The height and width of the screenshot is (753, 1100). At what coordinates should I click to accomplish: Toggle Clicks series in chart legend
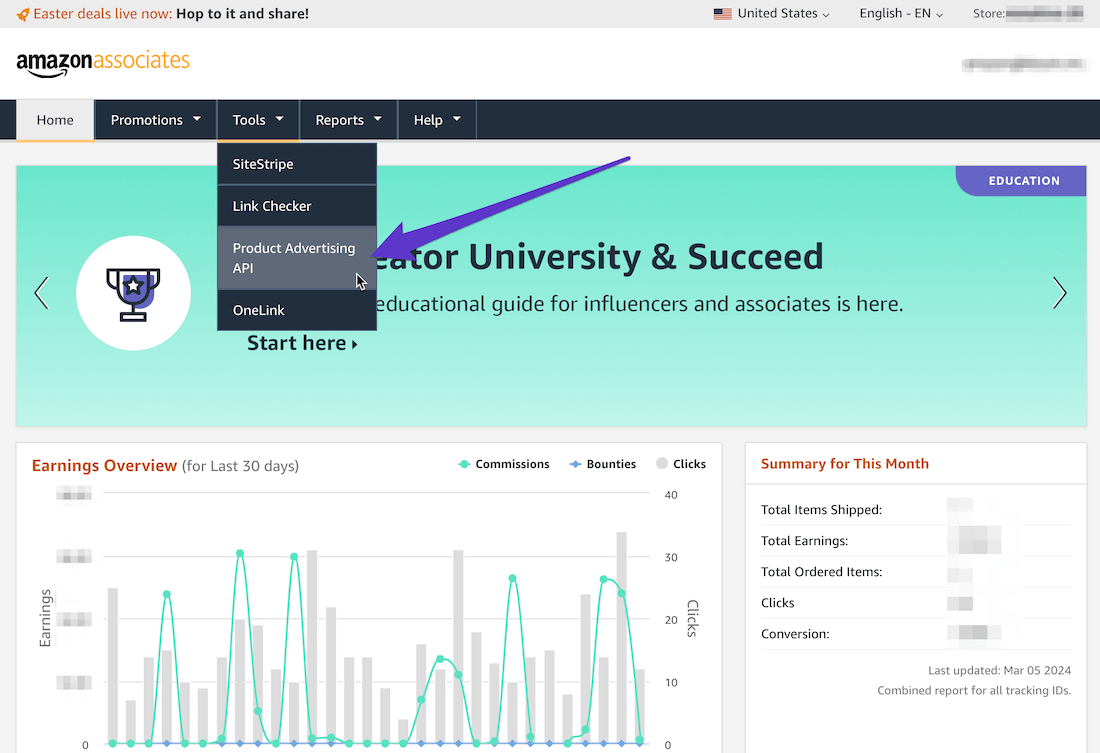(x=680, y=464)
